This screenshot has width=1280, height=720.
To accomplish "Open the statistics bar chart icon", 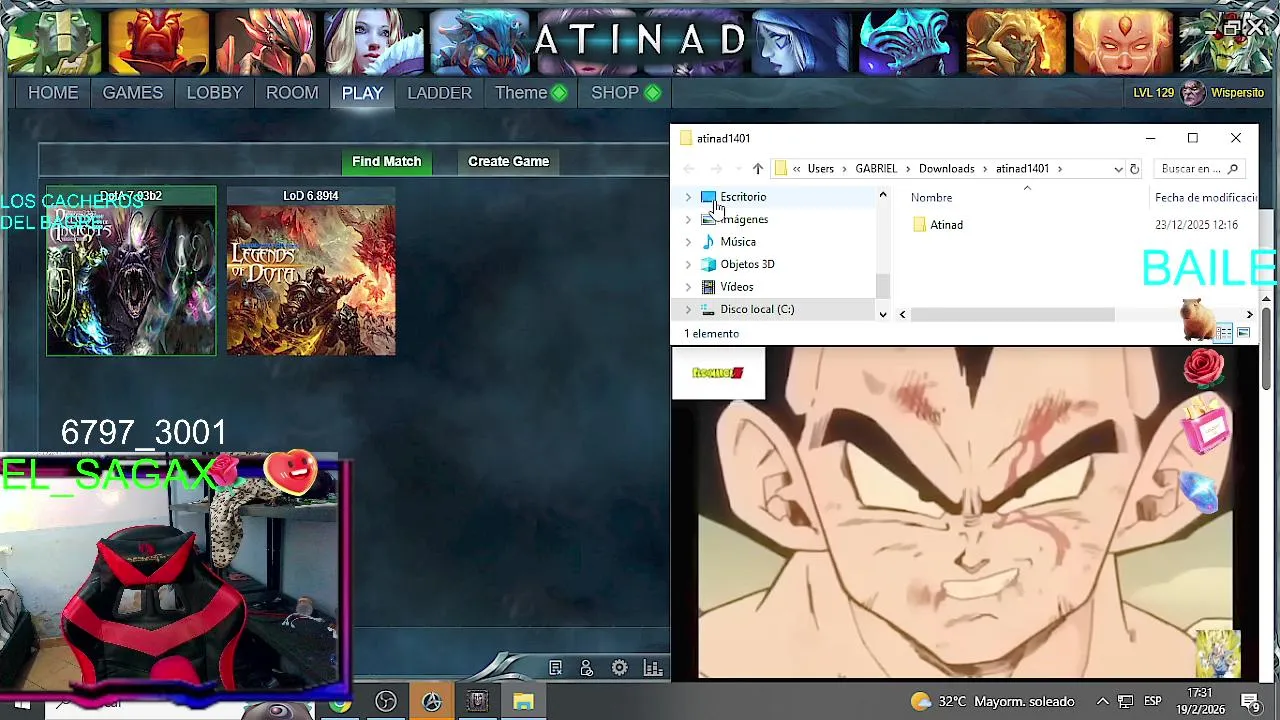I will point(653,668).
